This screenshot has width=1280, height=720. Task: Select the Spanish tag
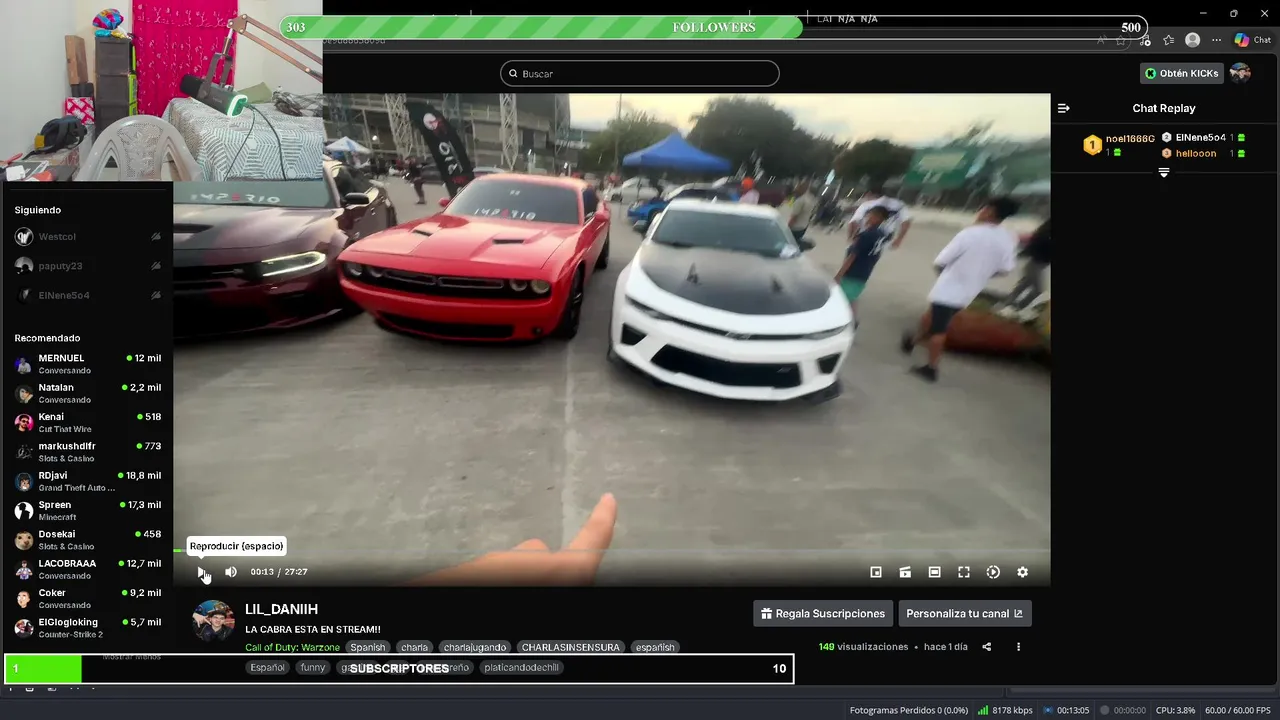[x=368, y=647]
